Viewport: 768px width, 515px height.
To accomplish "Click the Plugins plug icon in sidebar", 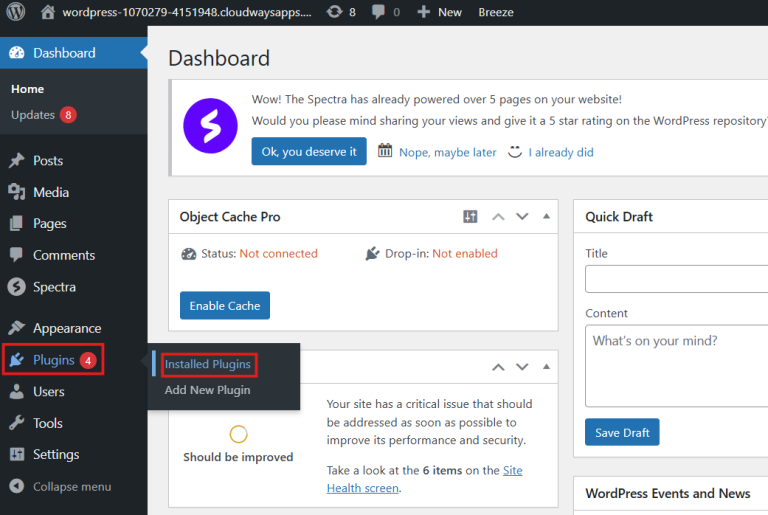I will point(17,360).
